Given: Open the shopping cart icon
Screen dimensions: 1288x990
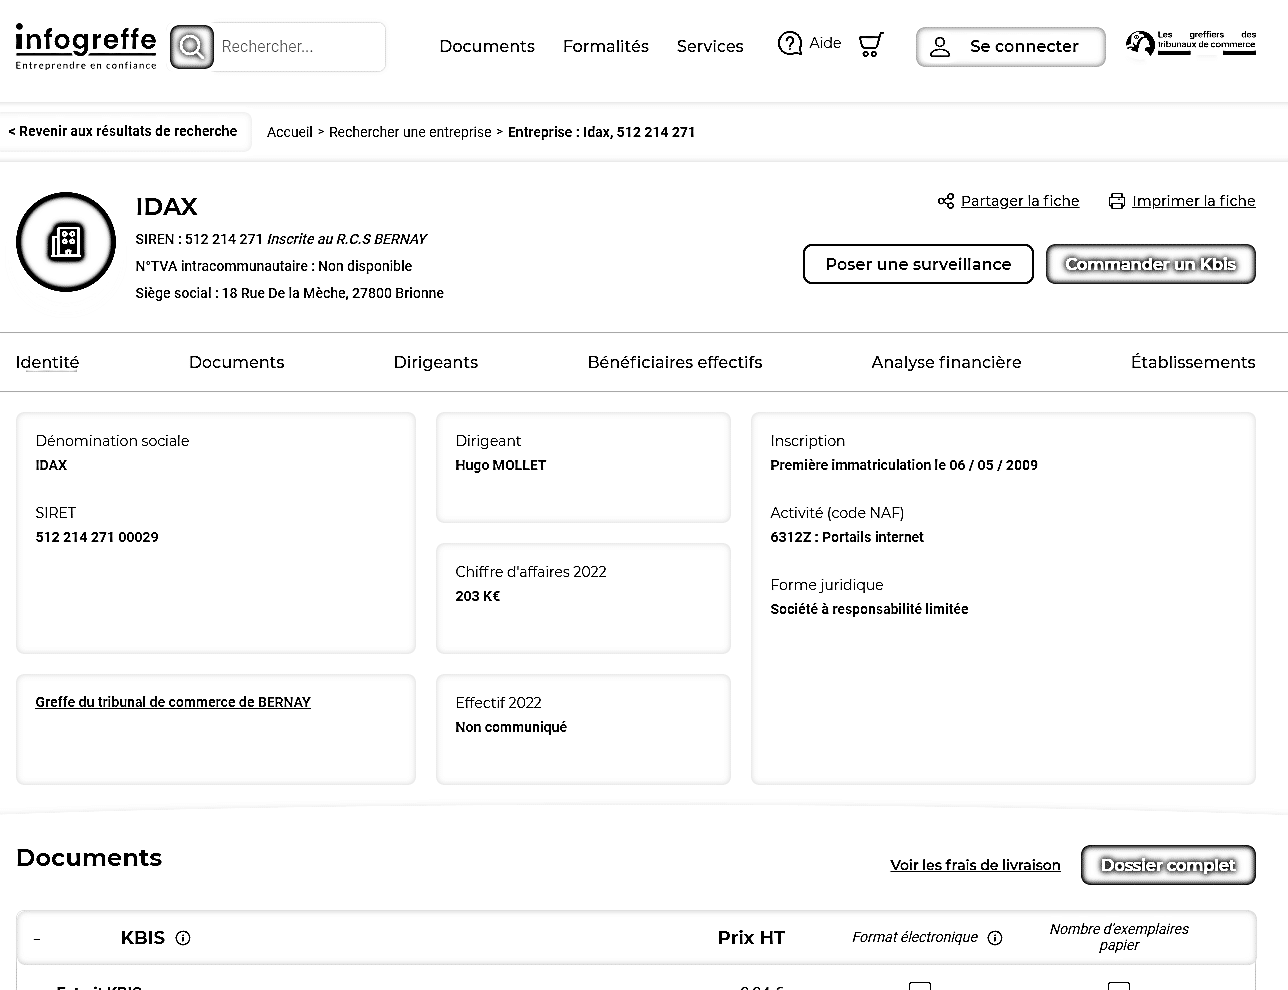Looking at the screenshot, I should point(871,45).
